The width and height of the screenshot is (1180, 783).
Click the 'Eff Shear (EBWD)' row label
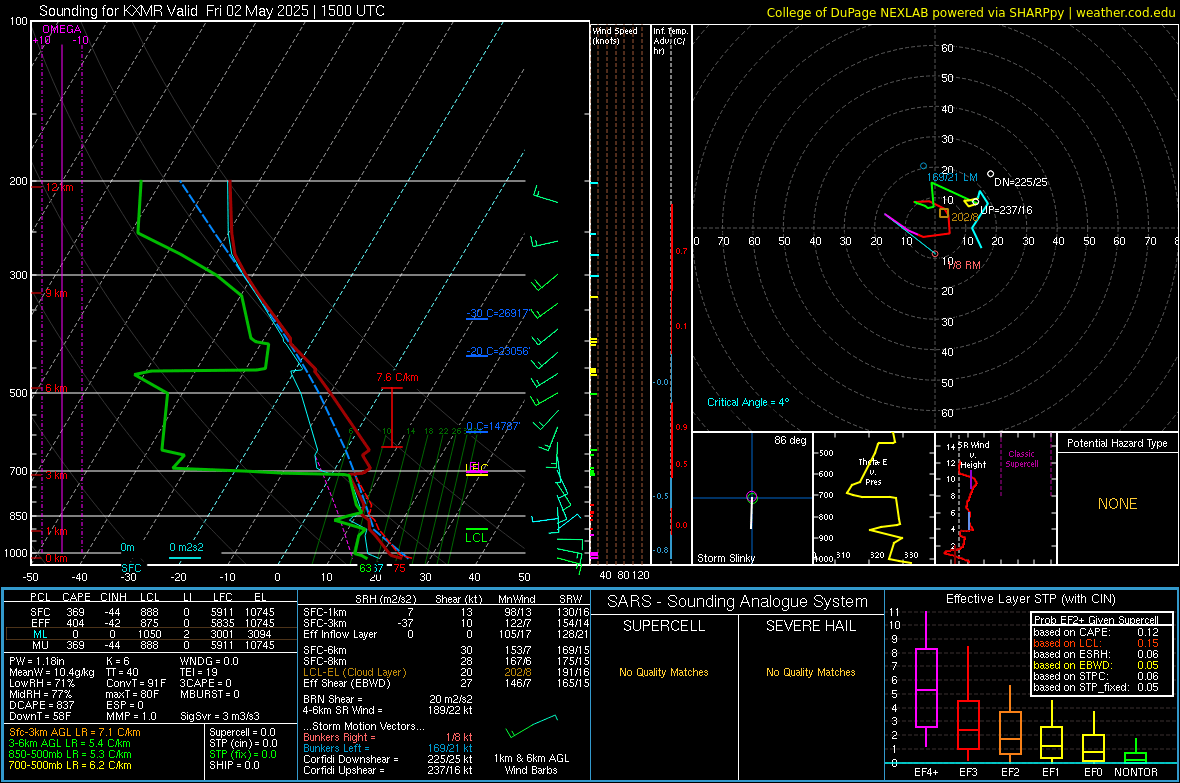tap(347, 684)
